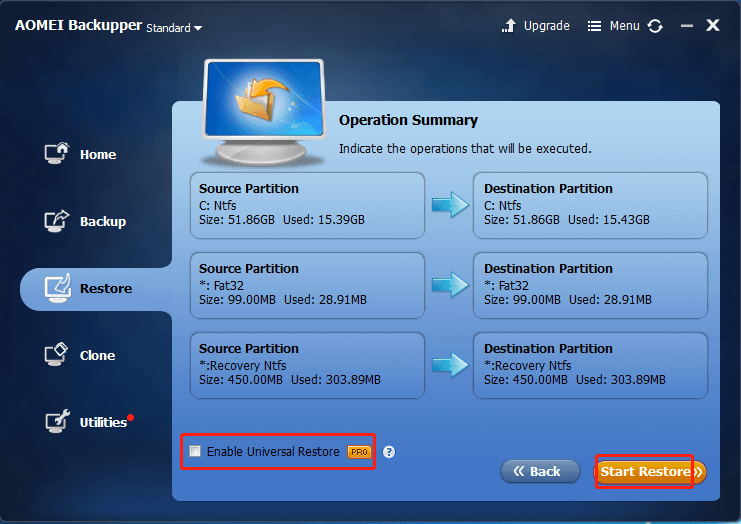Click 'Used: 15.39GB' value text
Viewport: 741px width, 524px height.
point(324,220)
